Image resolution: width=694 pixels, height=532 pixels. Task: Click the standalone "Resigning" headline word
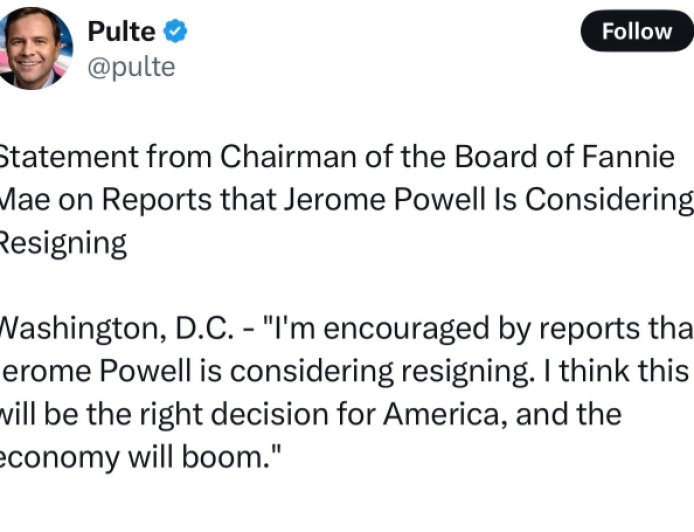point(62,243)
